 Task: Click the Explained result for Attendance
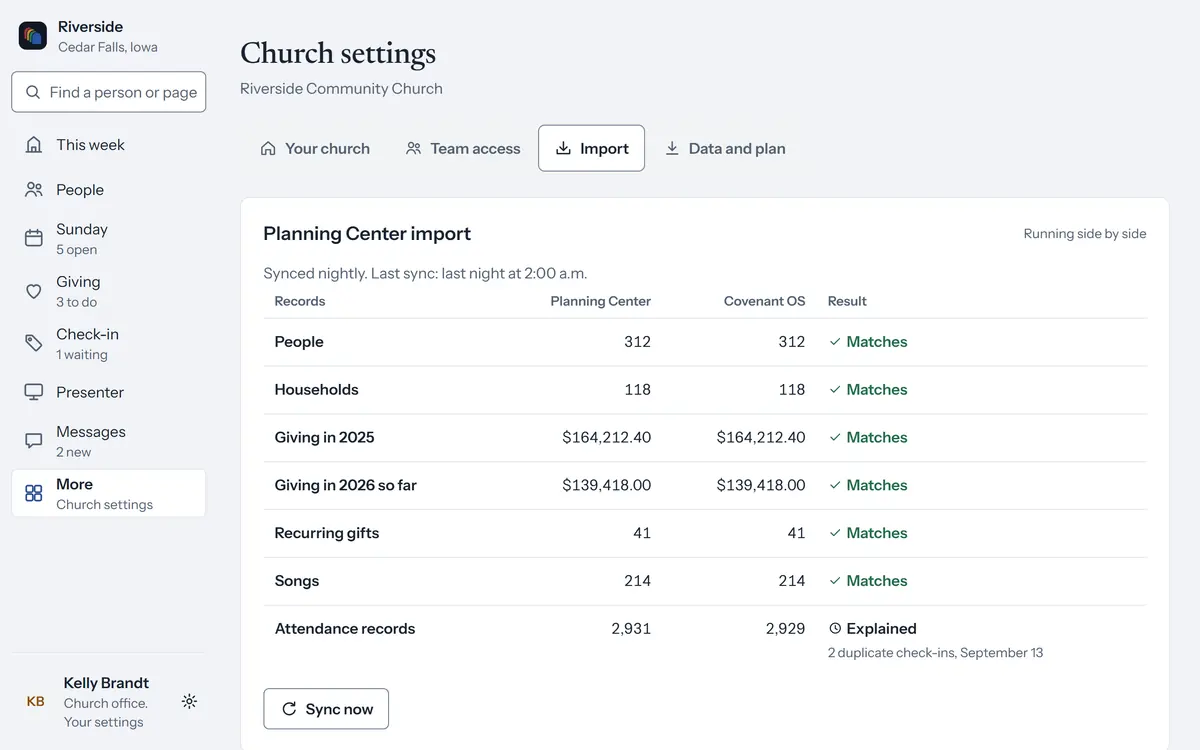tap(873, 629)
